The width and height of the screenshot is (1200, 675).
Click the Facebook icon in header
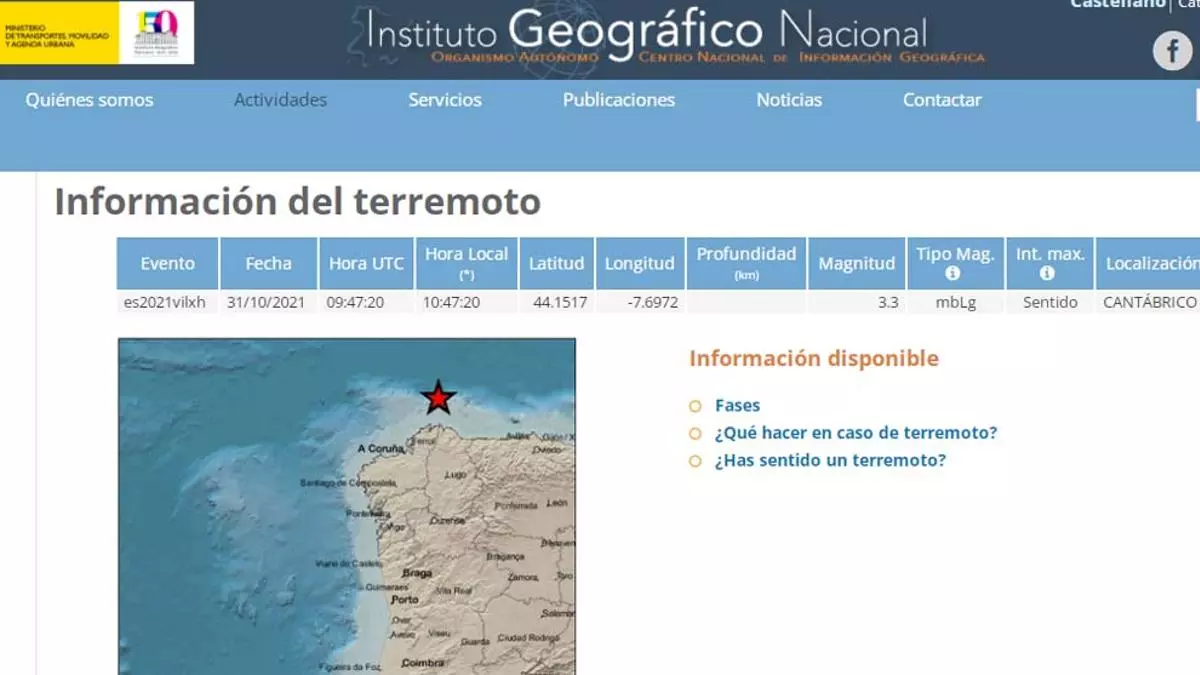tap(1172, 50)
